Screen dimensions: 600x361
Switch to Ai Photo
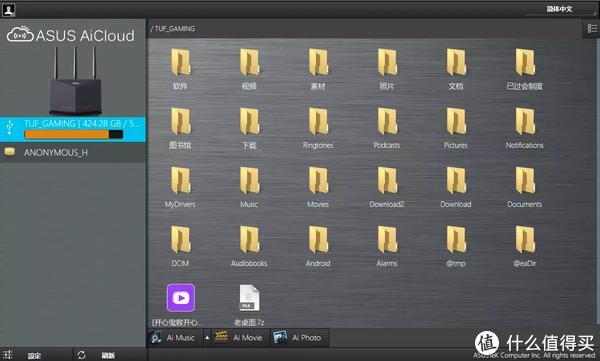coord(299,338)
